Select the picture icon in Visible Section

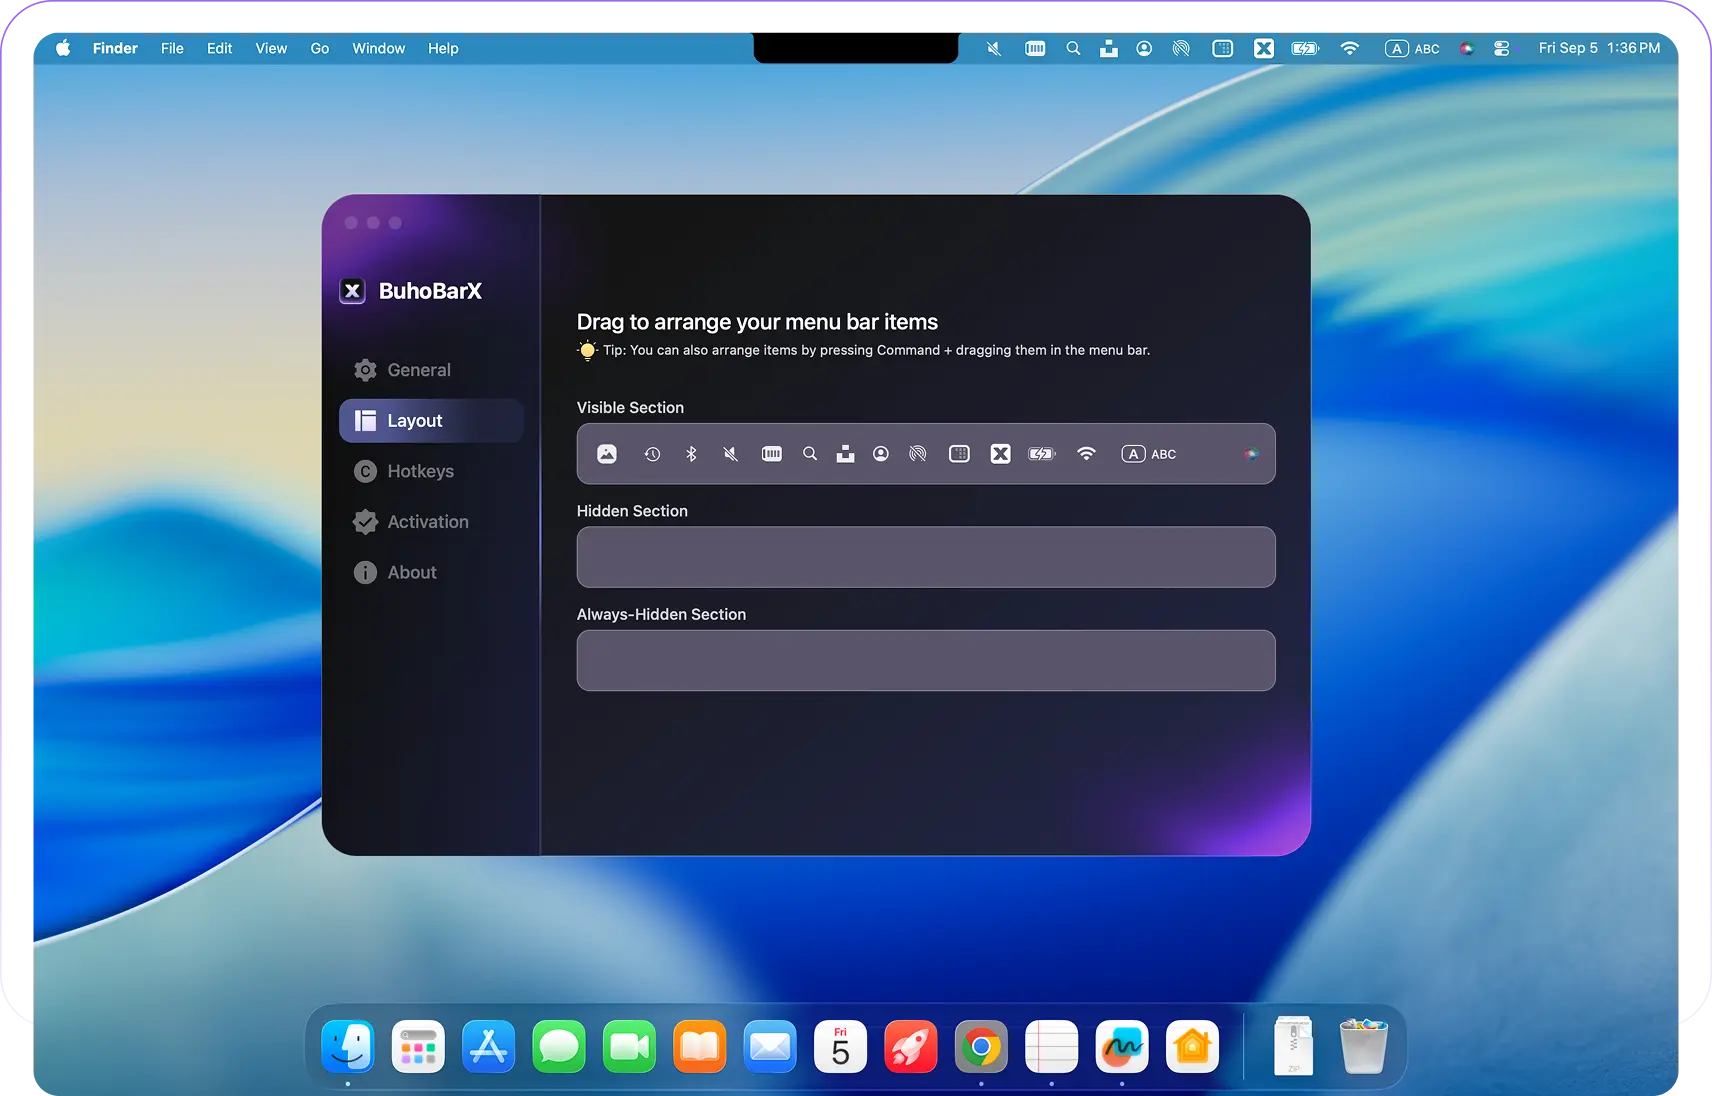[x=607, y=454]
